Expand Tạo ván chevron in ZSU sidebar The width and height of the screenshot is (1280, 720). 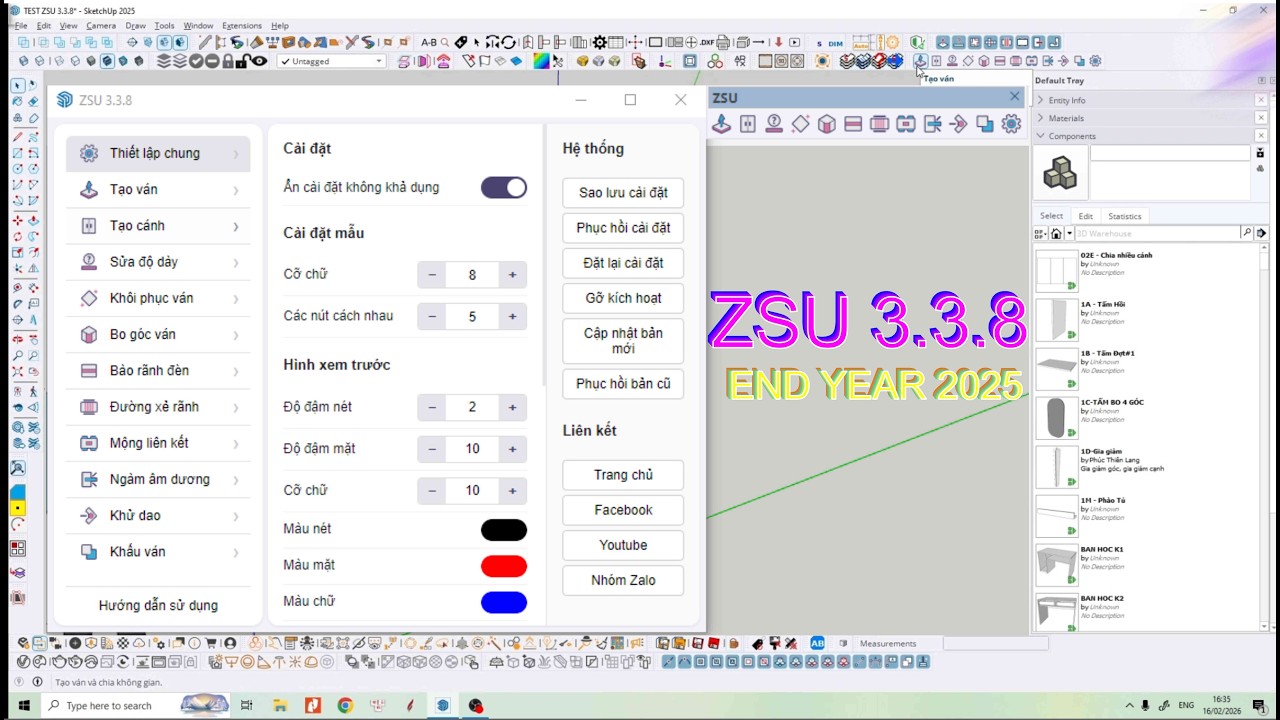pos(236,190)
